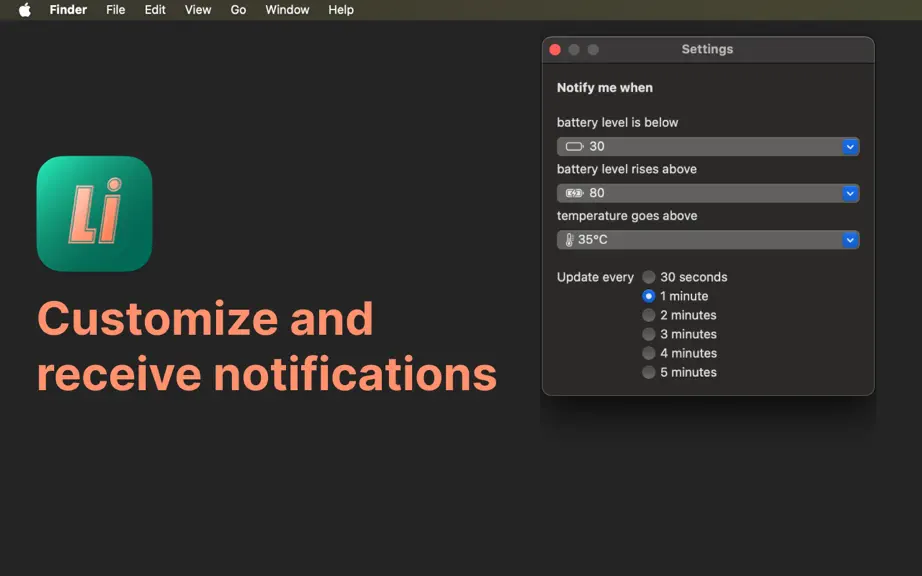The height and width of the screenshot is (576, 922).
Task: Click the 'battery level rises above' label
Action: [x=627, y=169]
